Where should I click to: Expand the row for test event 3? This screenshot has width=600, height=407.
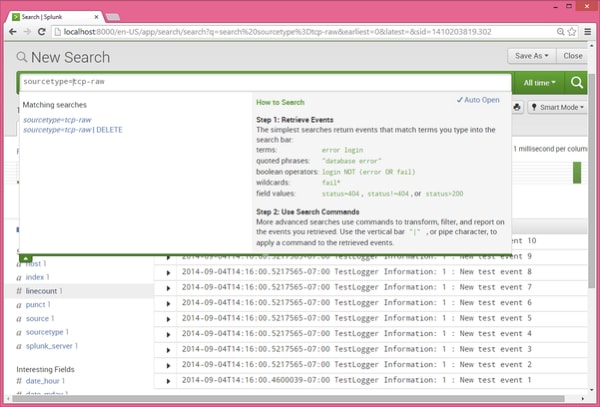click(x=168, y=350)
